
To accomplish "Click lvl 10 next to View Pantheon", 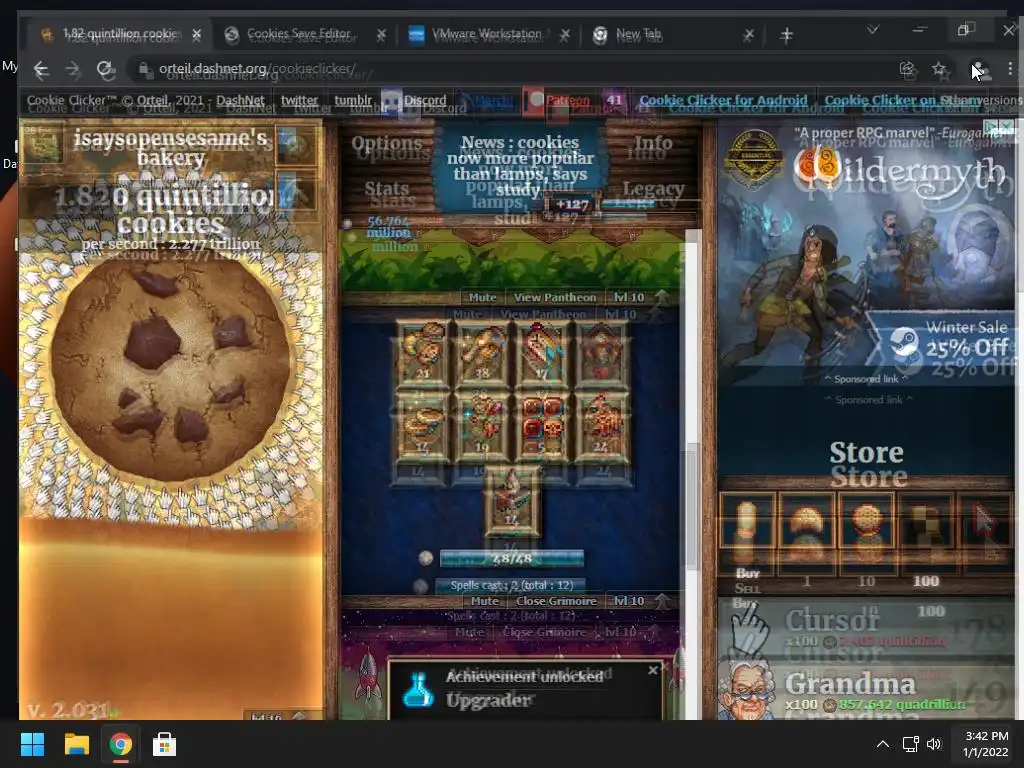I will click(629, 297).
